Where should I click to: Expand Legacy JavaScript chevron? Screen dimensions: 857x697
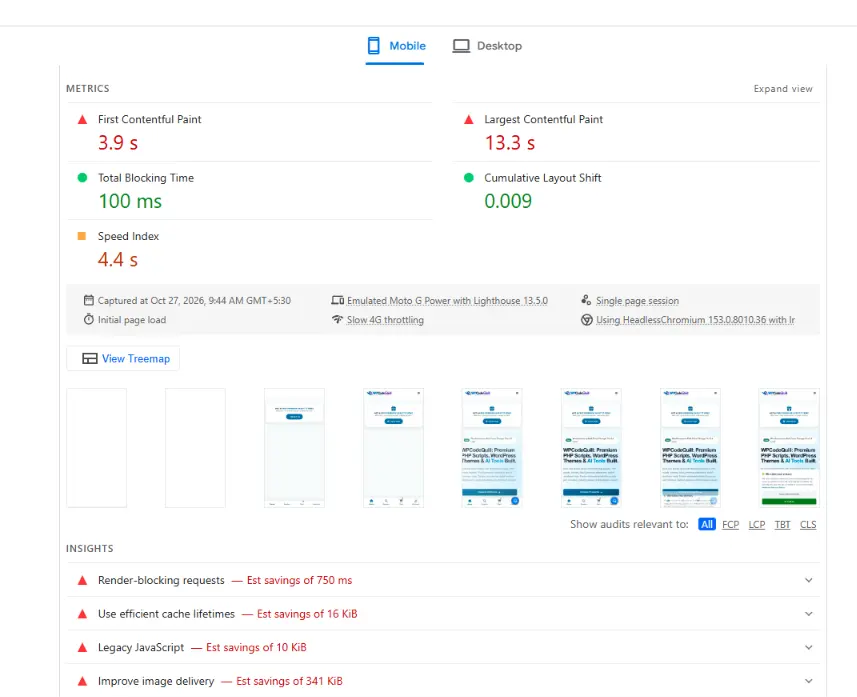(808, 647)
